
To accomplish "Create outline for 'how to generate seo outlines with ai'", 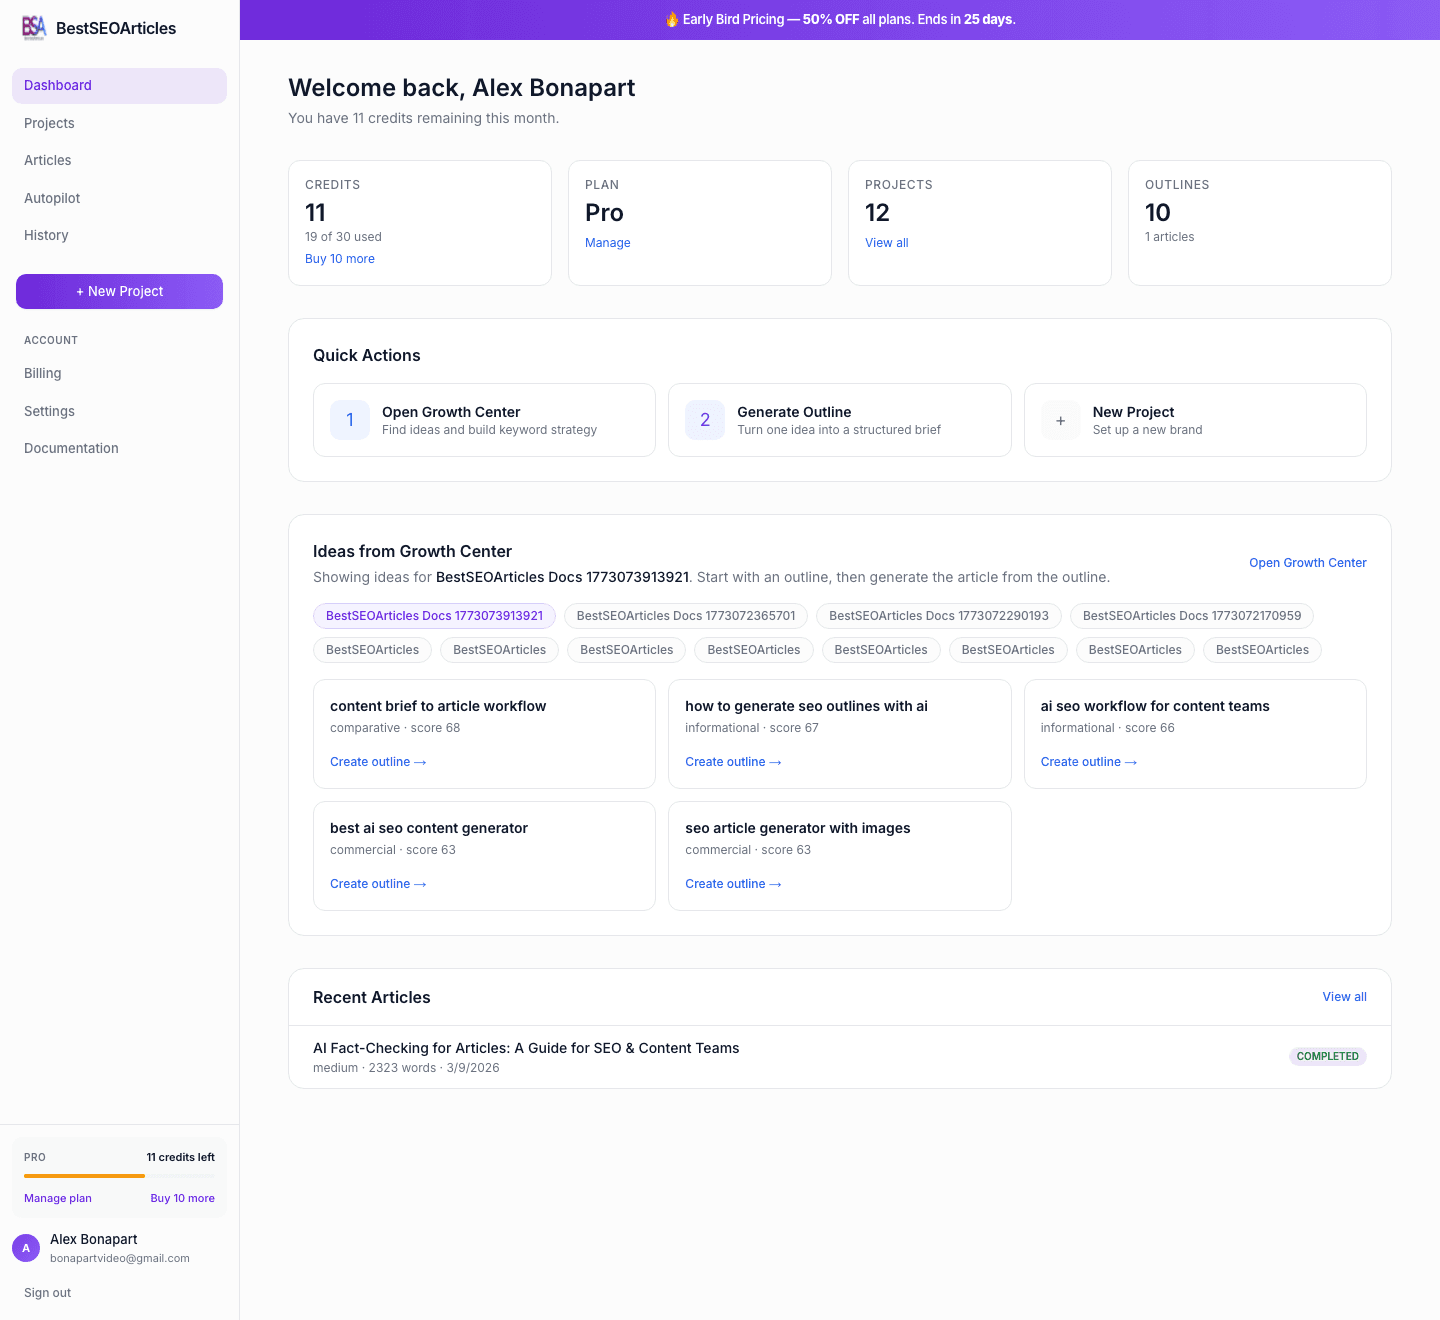I will point(733,761).
